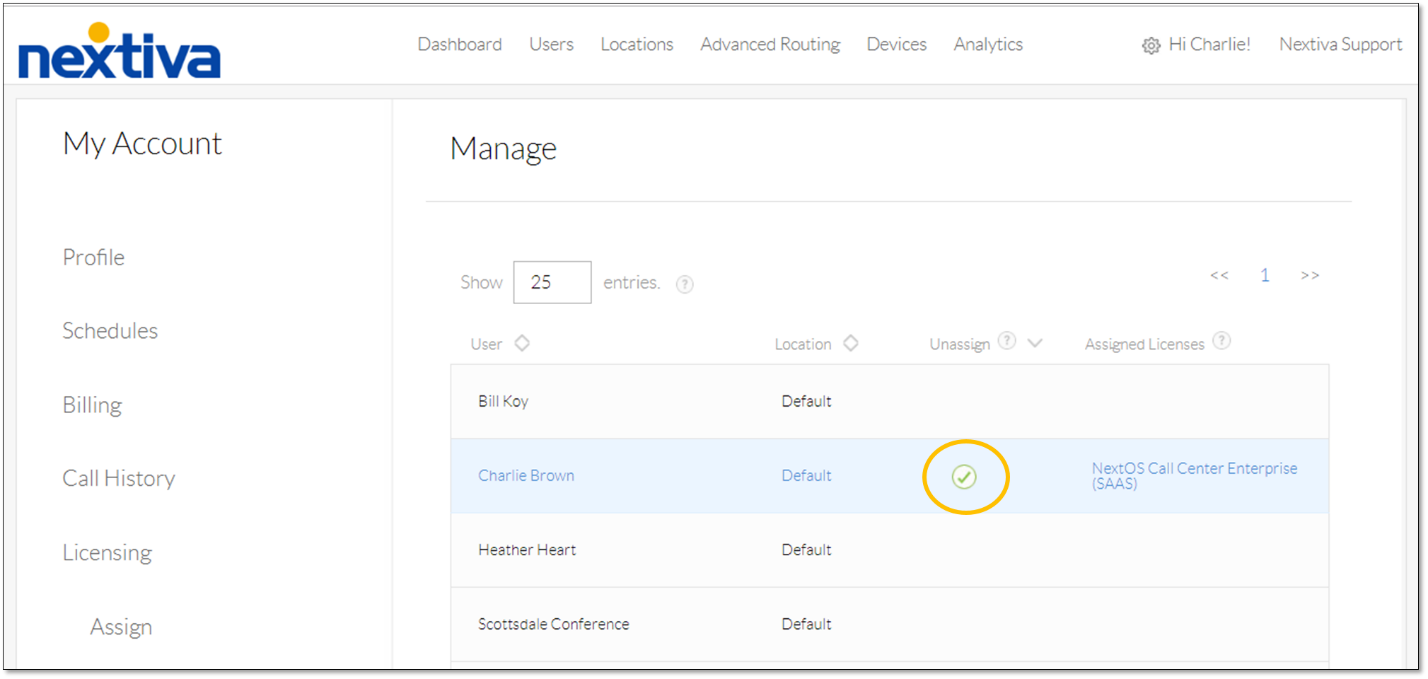This screenshot has width=1428, height=679.
Task: Go to next page with >> button
Action: [x=1310, y=275]
